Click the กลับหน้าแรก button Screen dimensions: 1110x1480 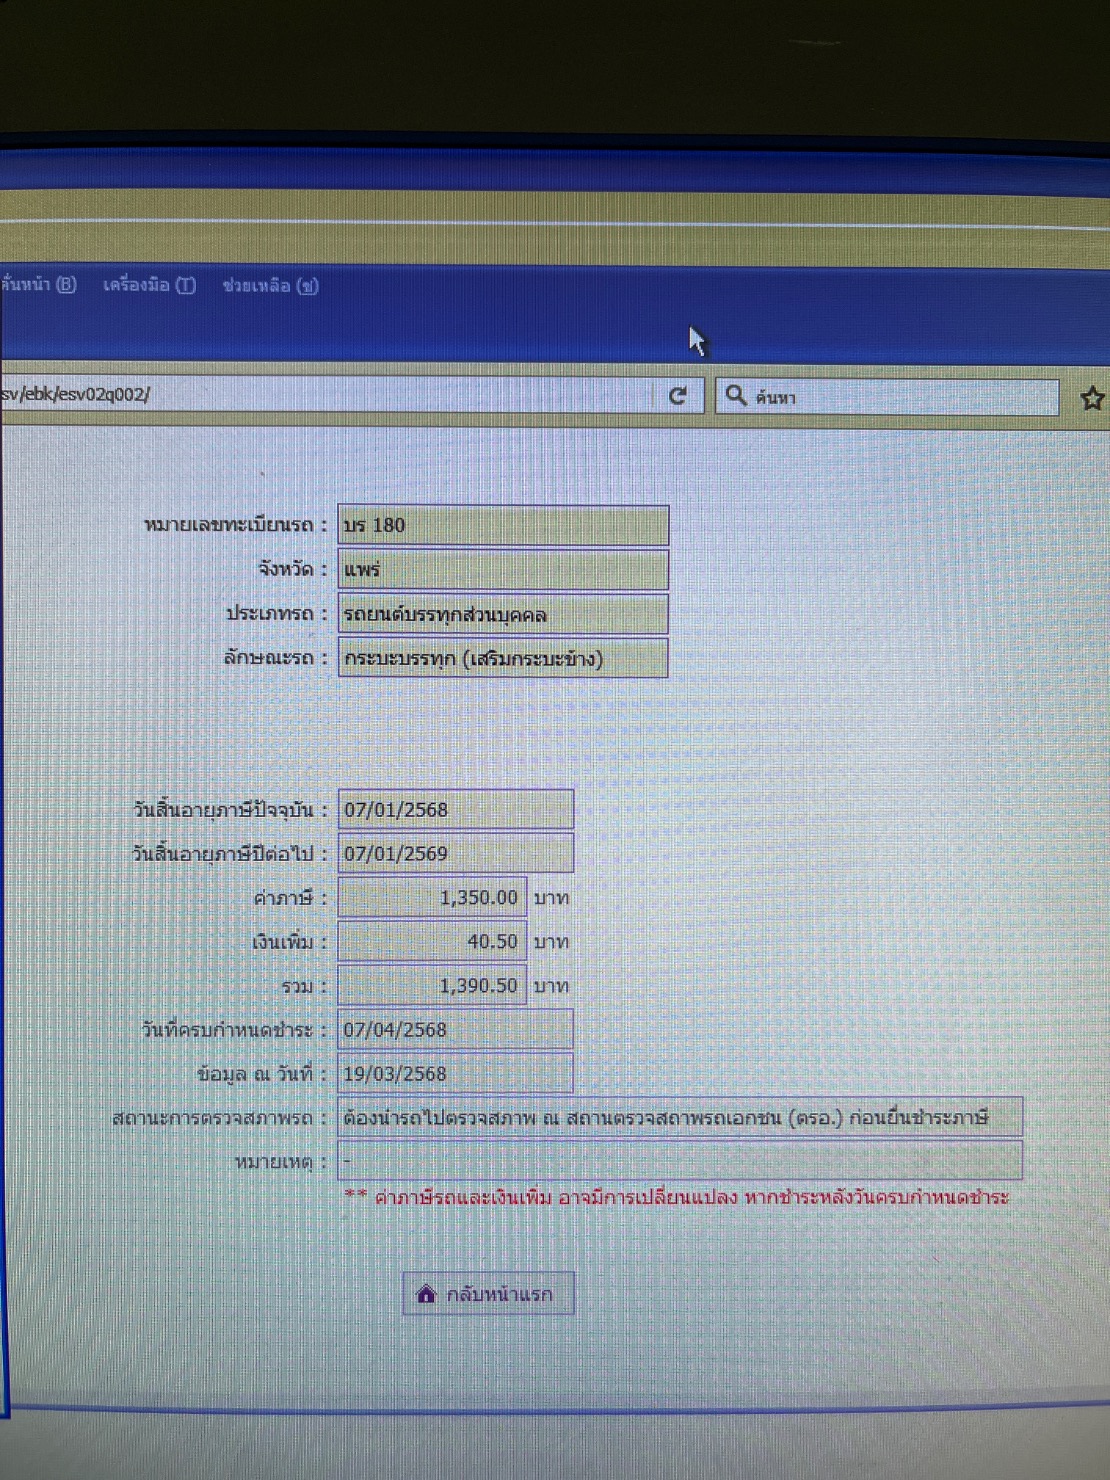coord(489,1294)
